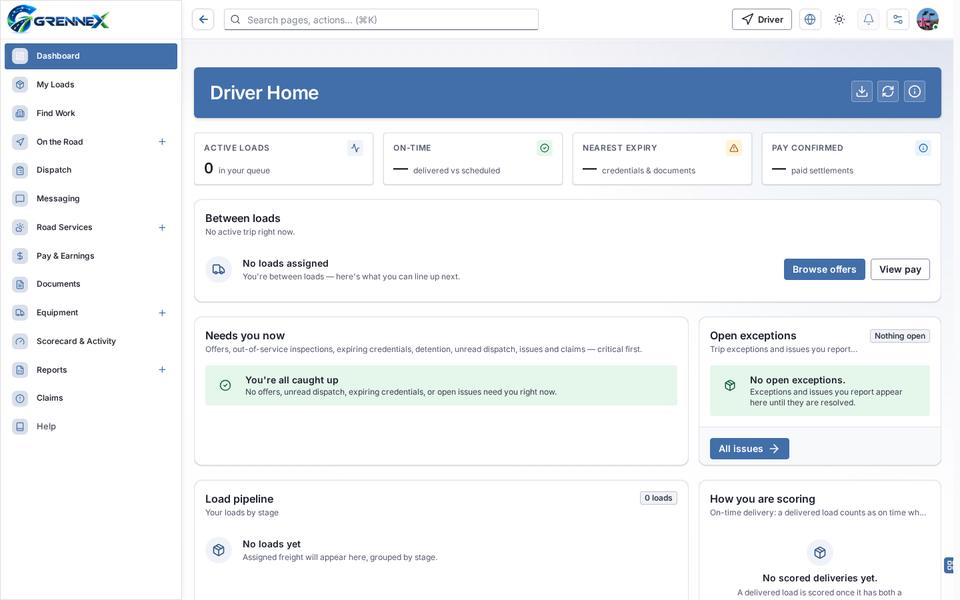Open Scorecard & Activity in the sidebar
The width and height of the screenshot is (960, 600).
tap(91, 341)
